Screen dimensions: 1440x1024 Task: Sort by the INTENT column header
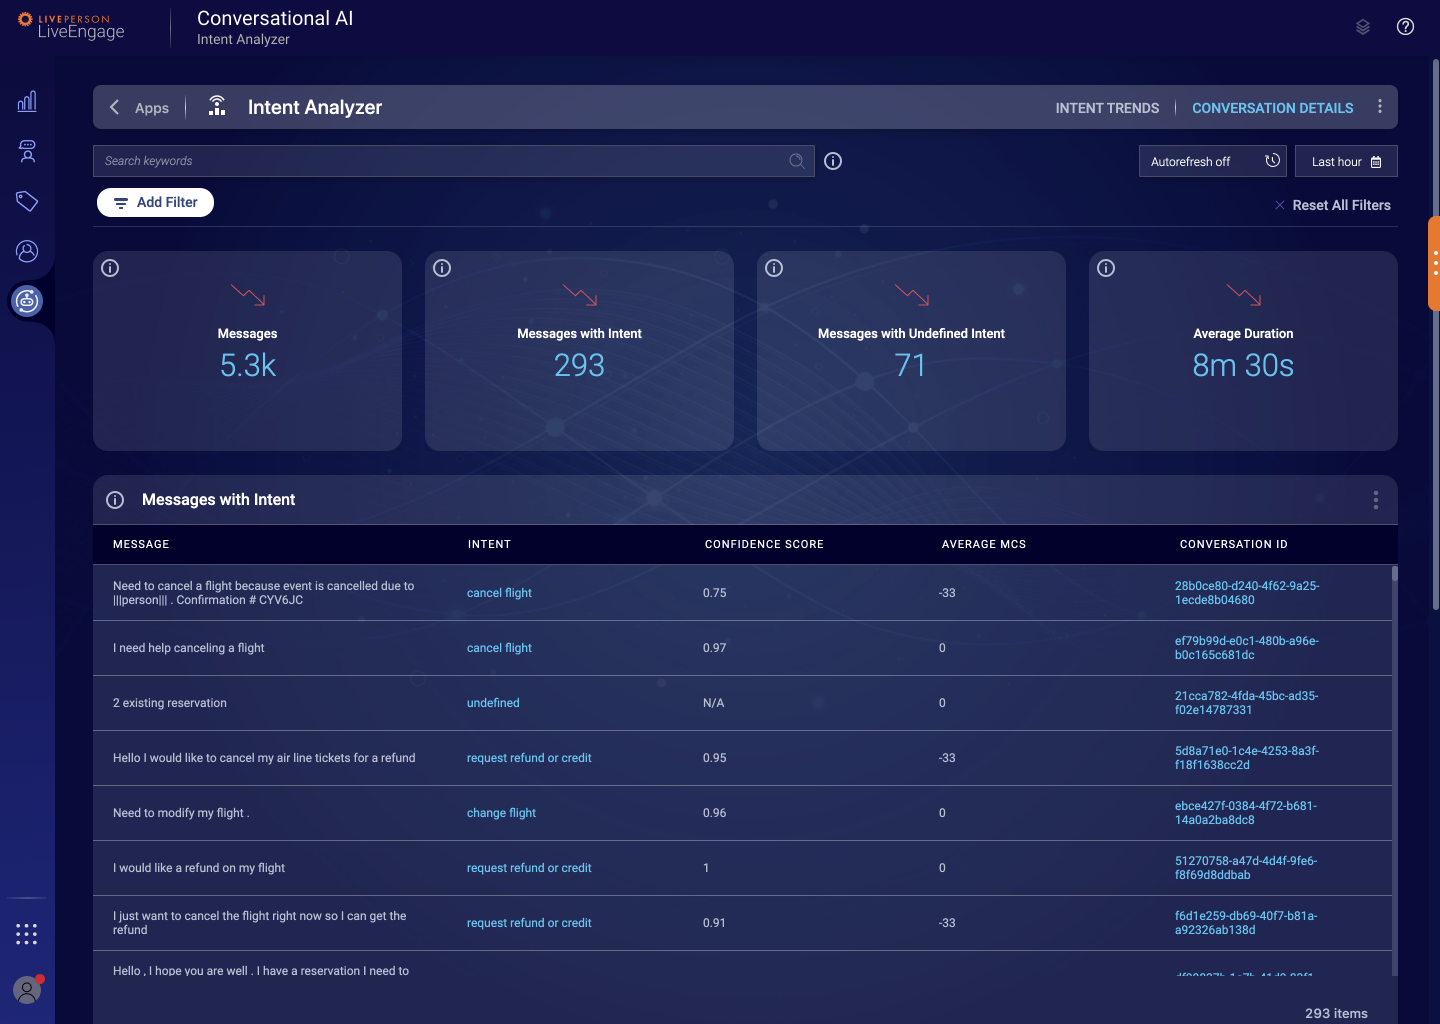pos(489,544)
